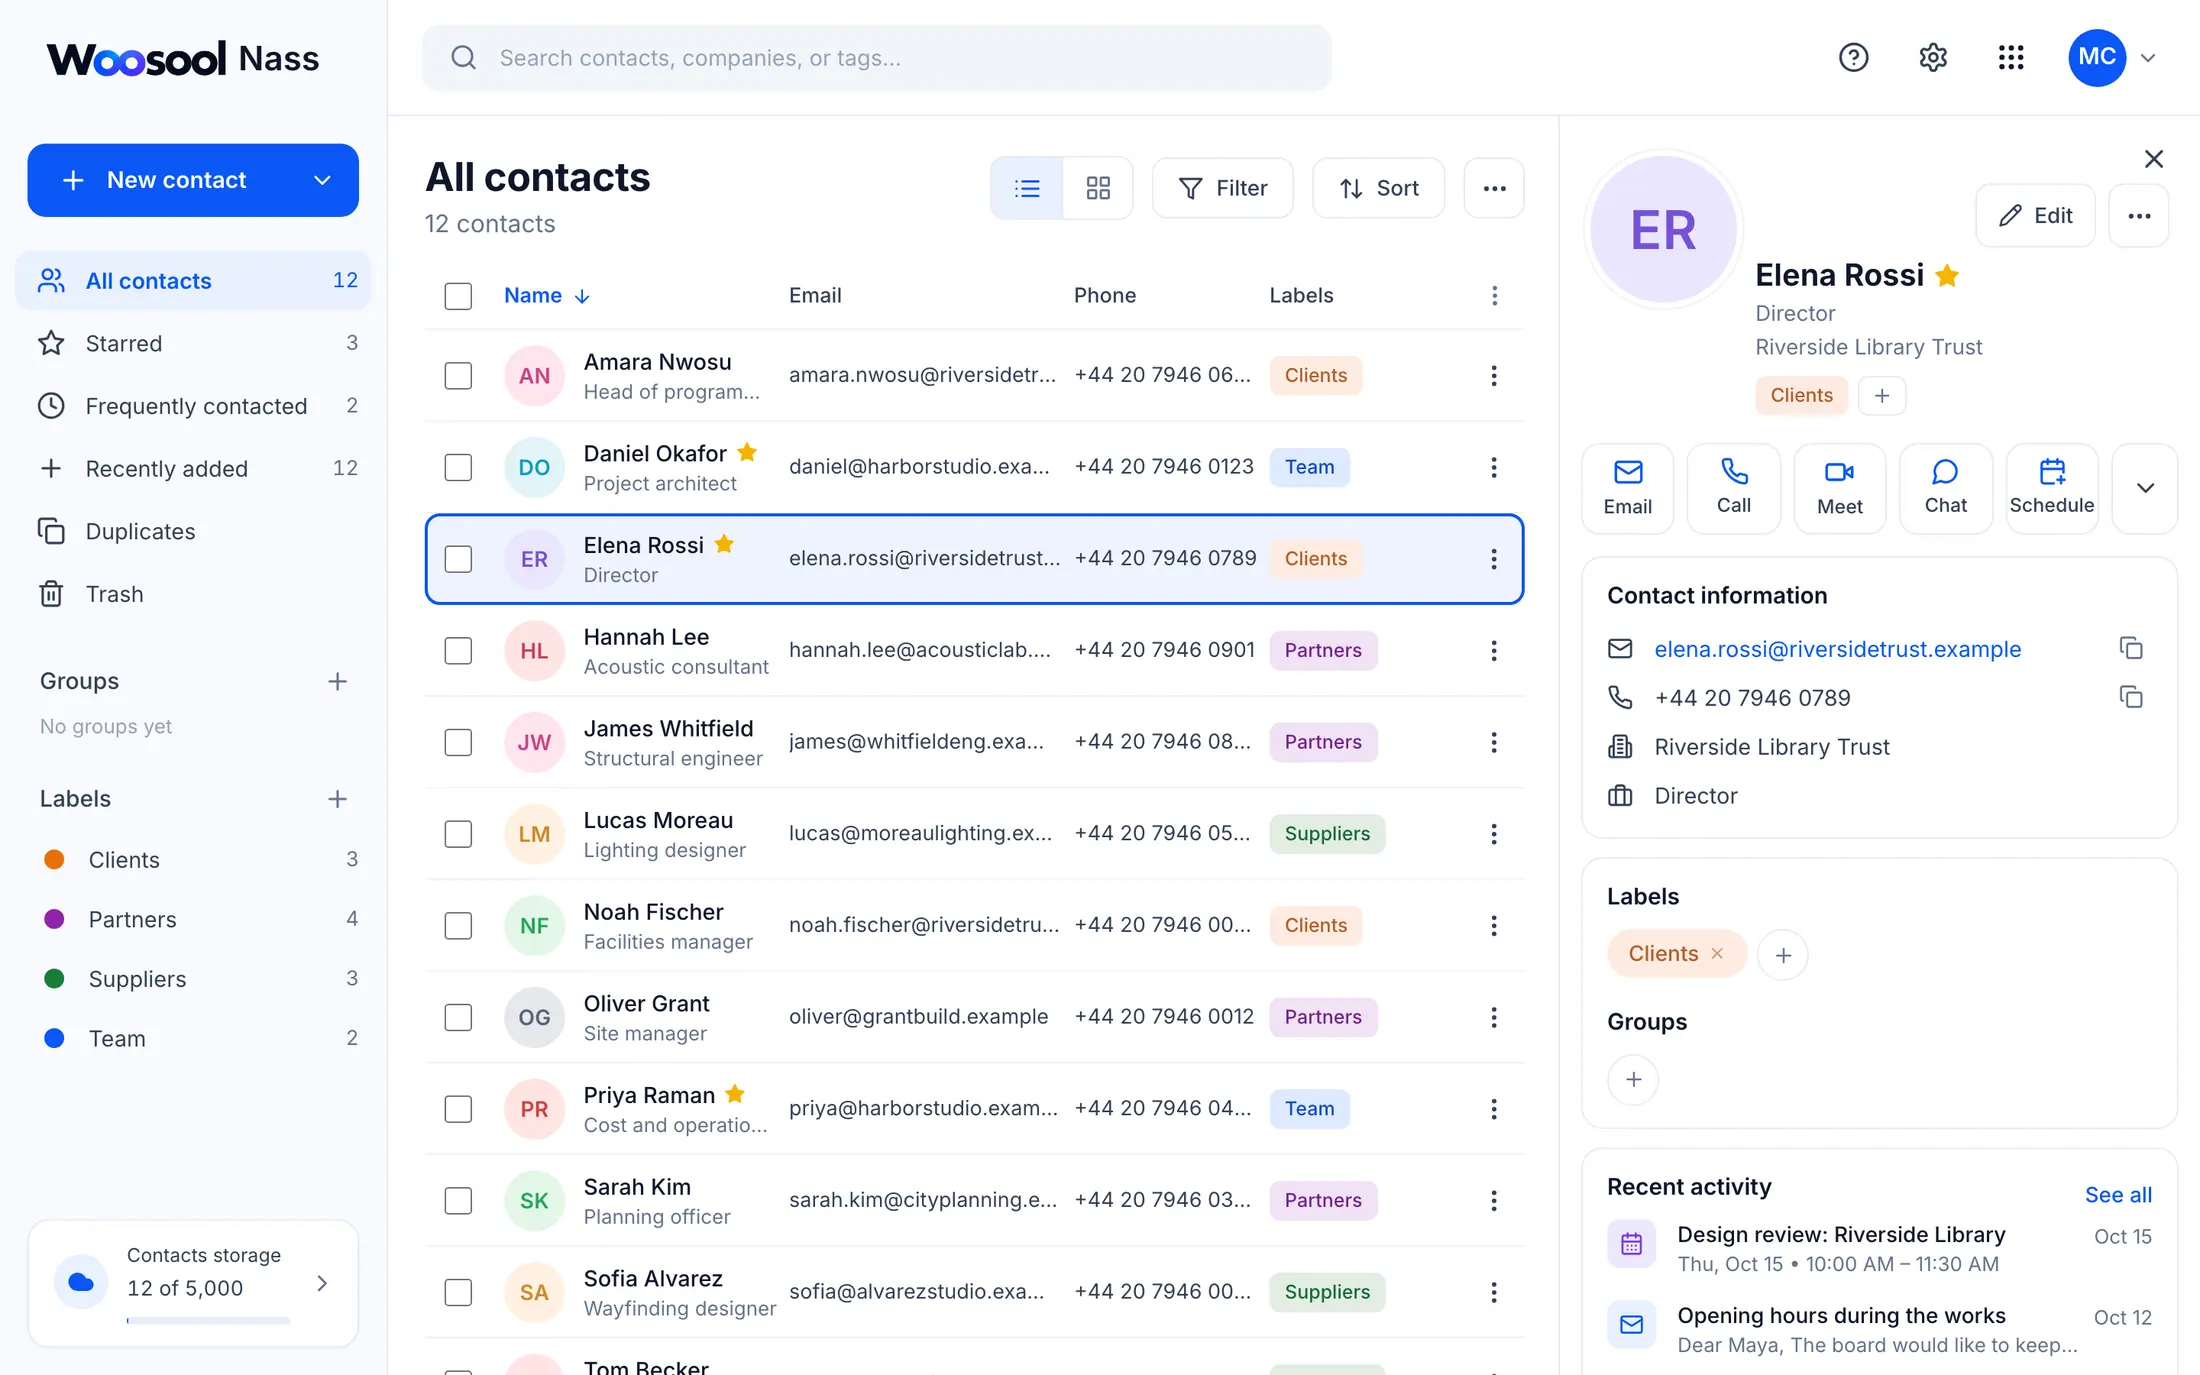Remove Clients label from Elena's labels
Viewport: 2200px width, 1375px height.
coord(1717,954)
